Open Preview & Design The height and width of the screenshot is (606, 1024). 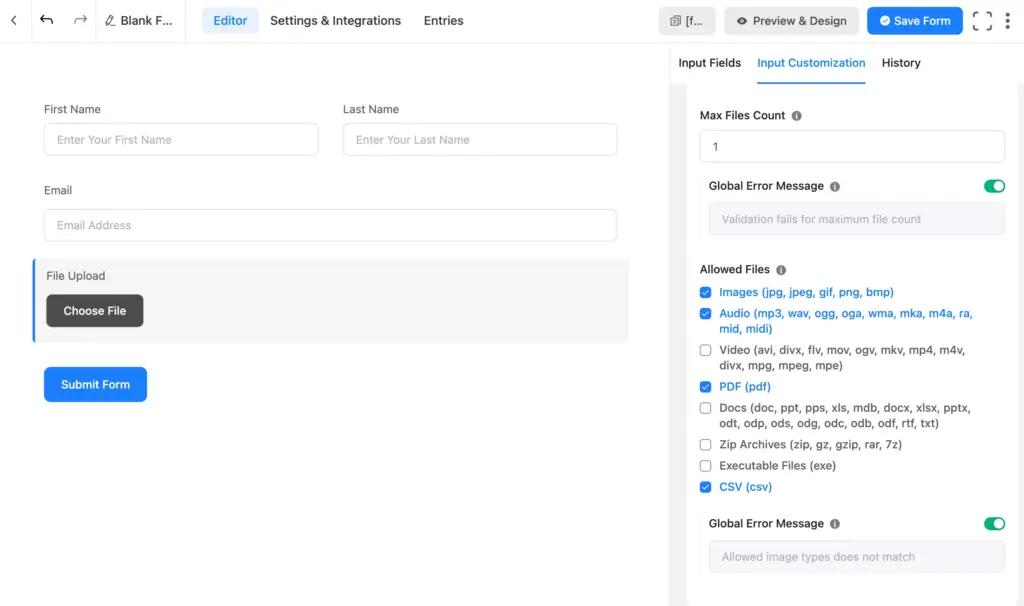[x=791, y=20]
